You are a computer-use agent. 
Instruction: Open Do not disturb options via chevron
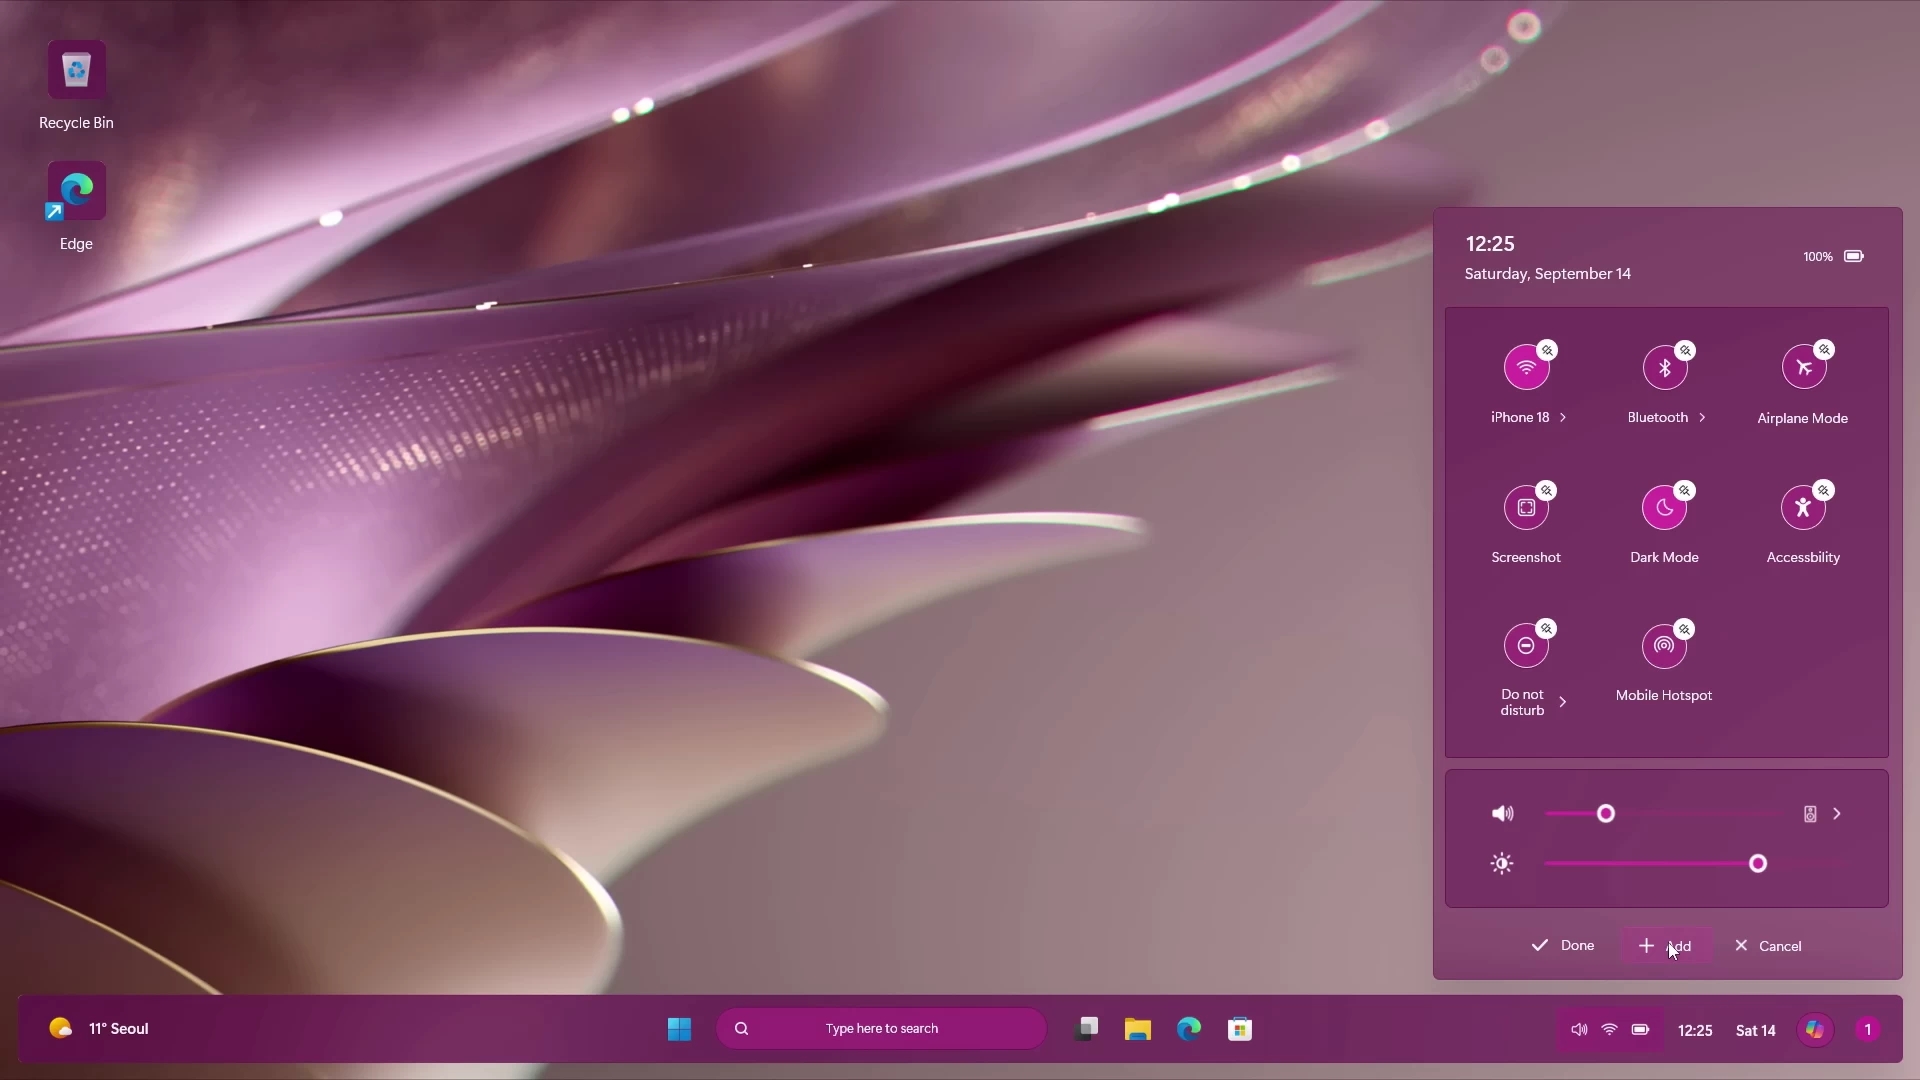tap(1564, 701)
